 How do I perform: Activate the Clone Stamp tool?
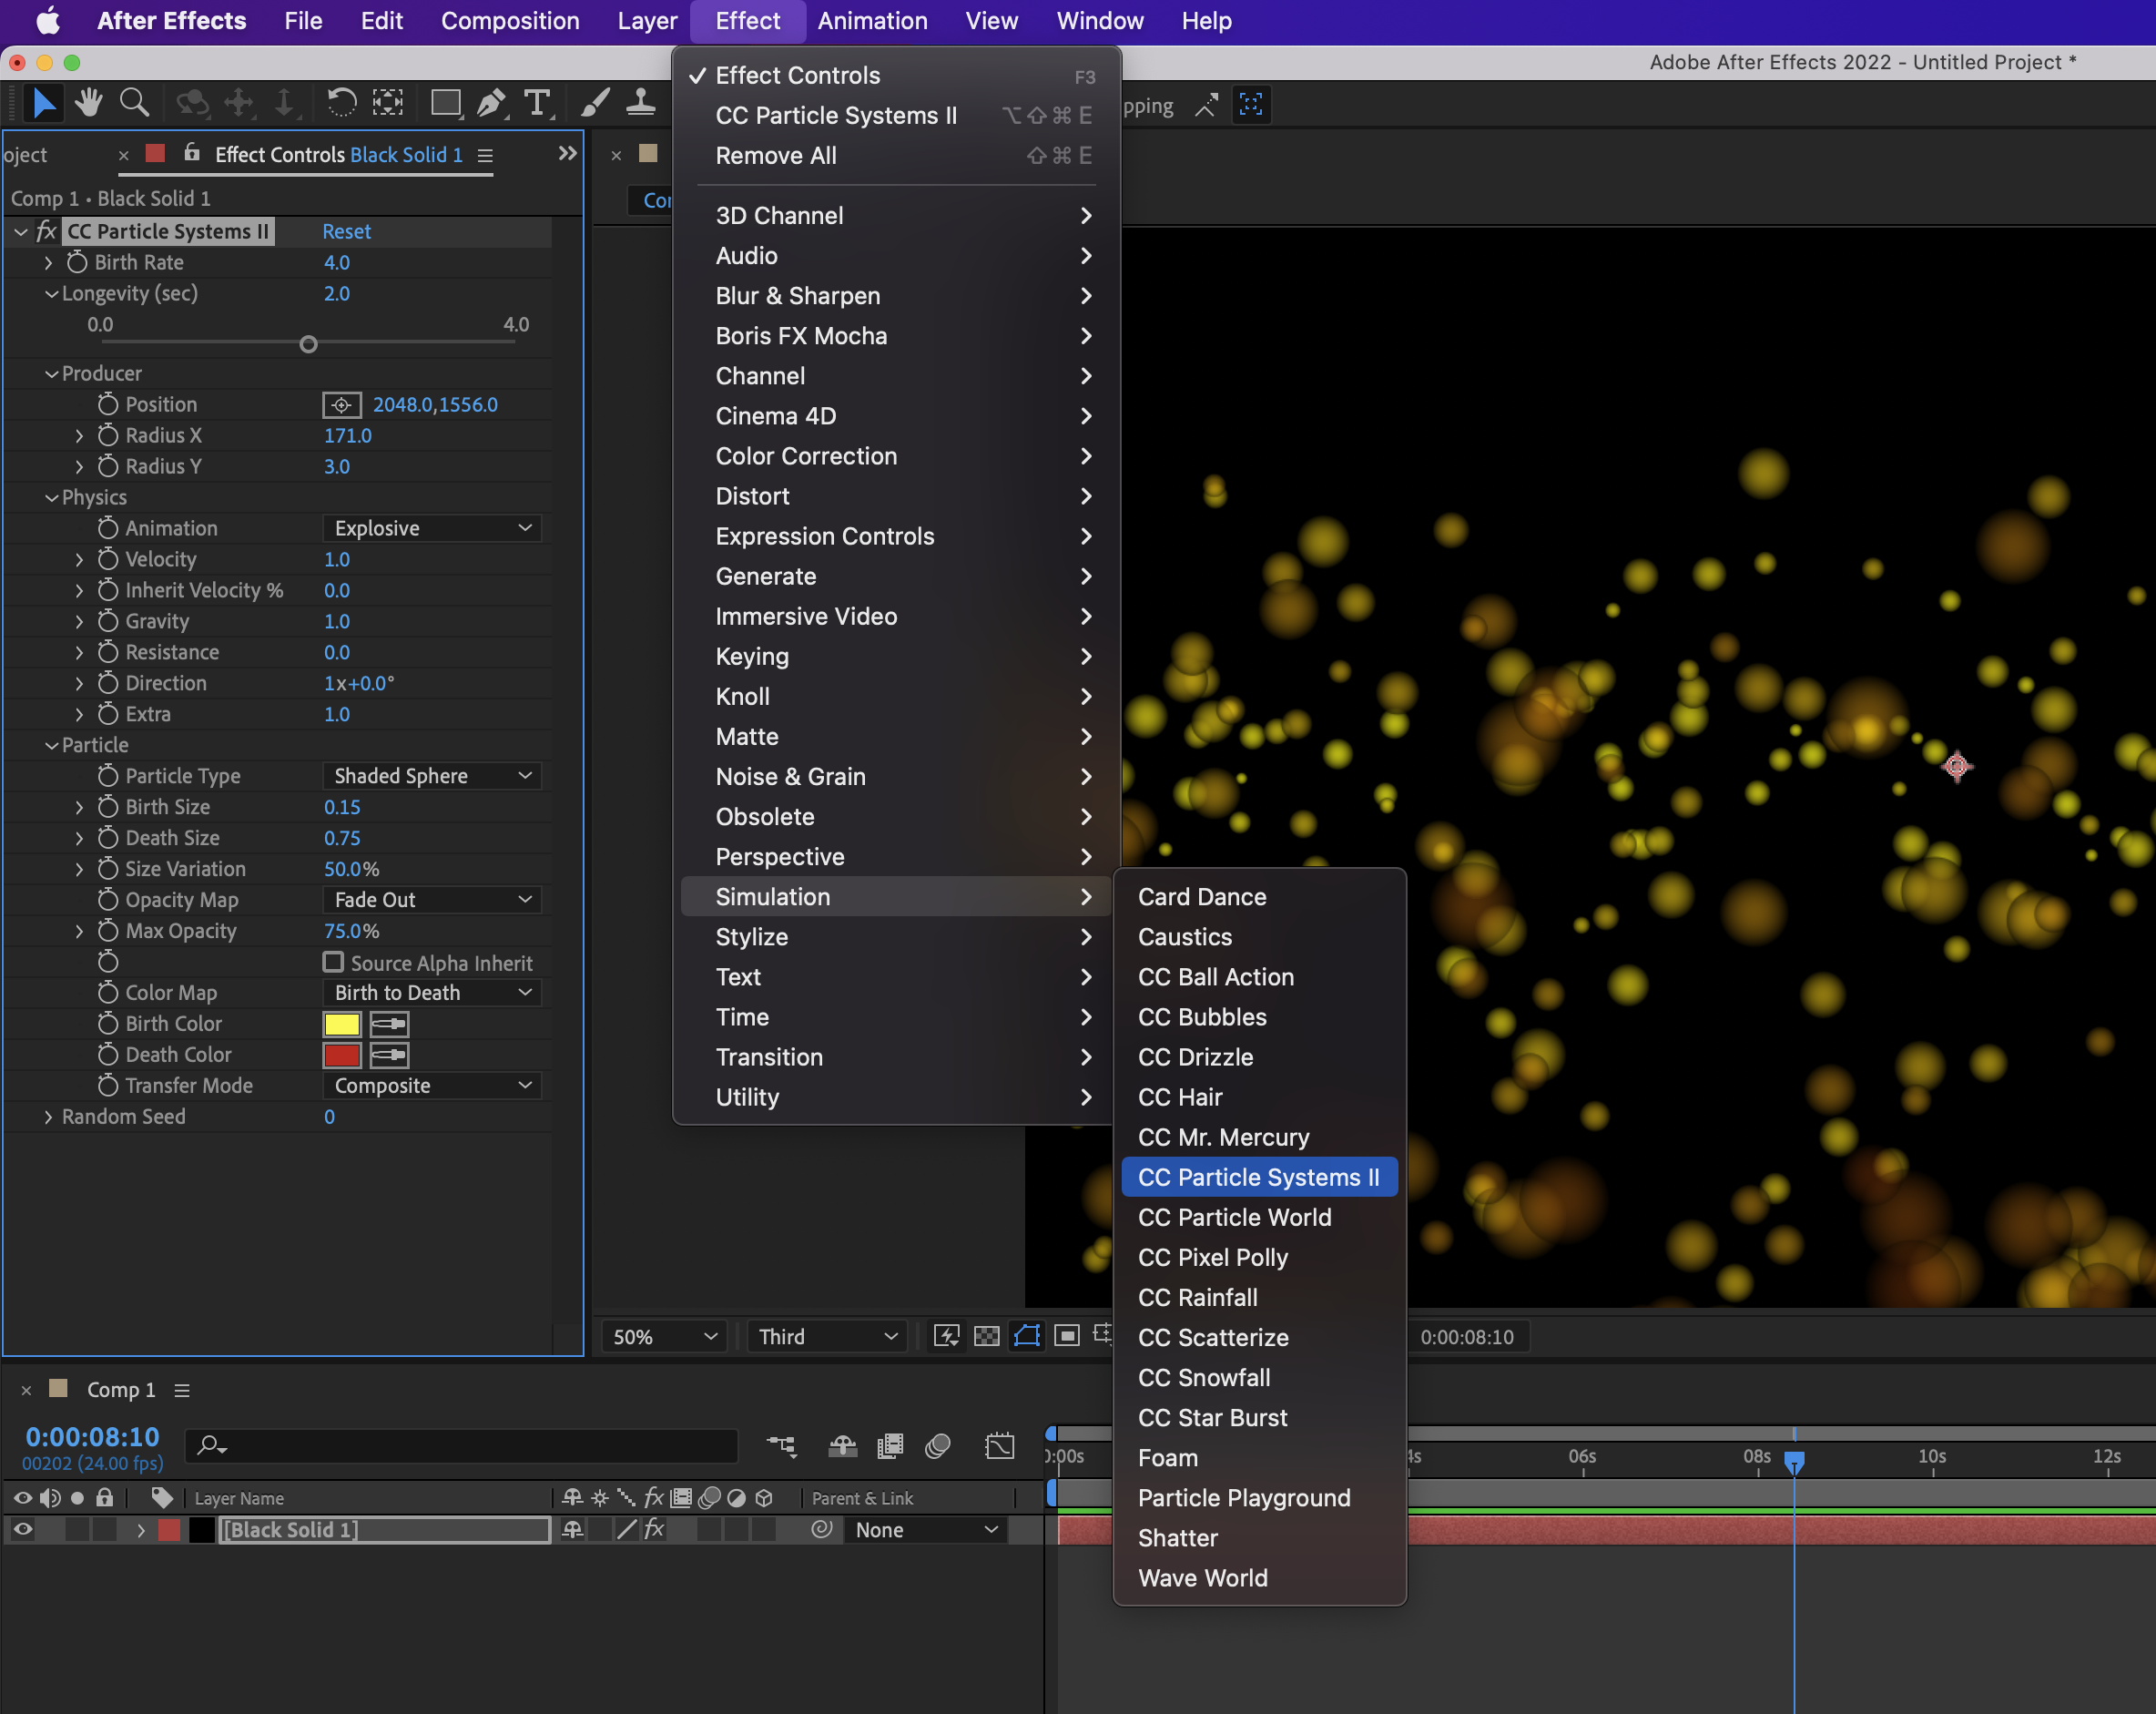641,103
